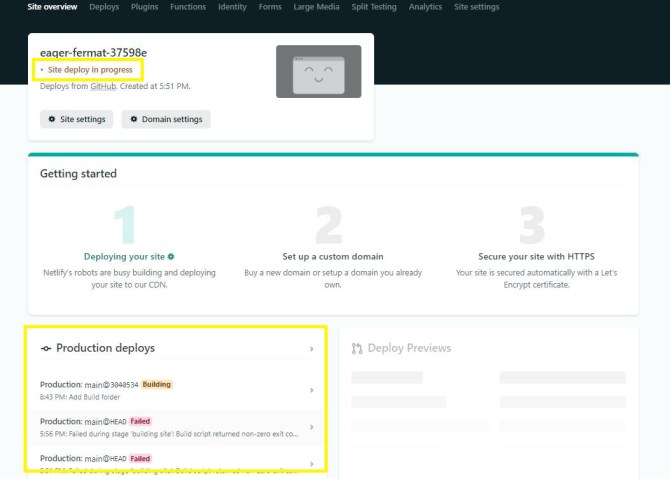Click chevron on the last failed deploy row
The image size is (670, 479).
click(x=311, y=464)
